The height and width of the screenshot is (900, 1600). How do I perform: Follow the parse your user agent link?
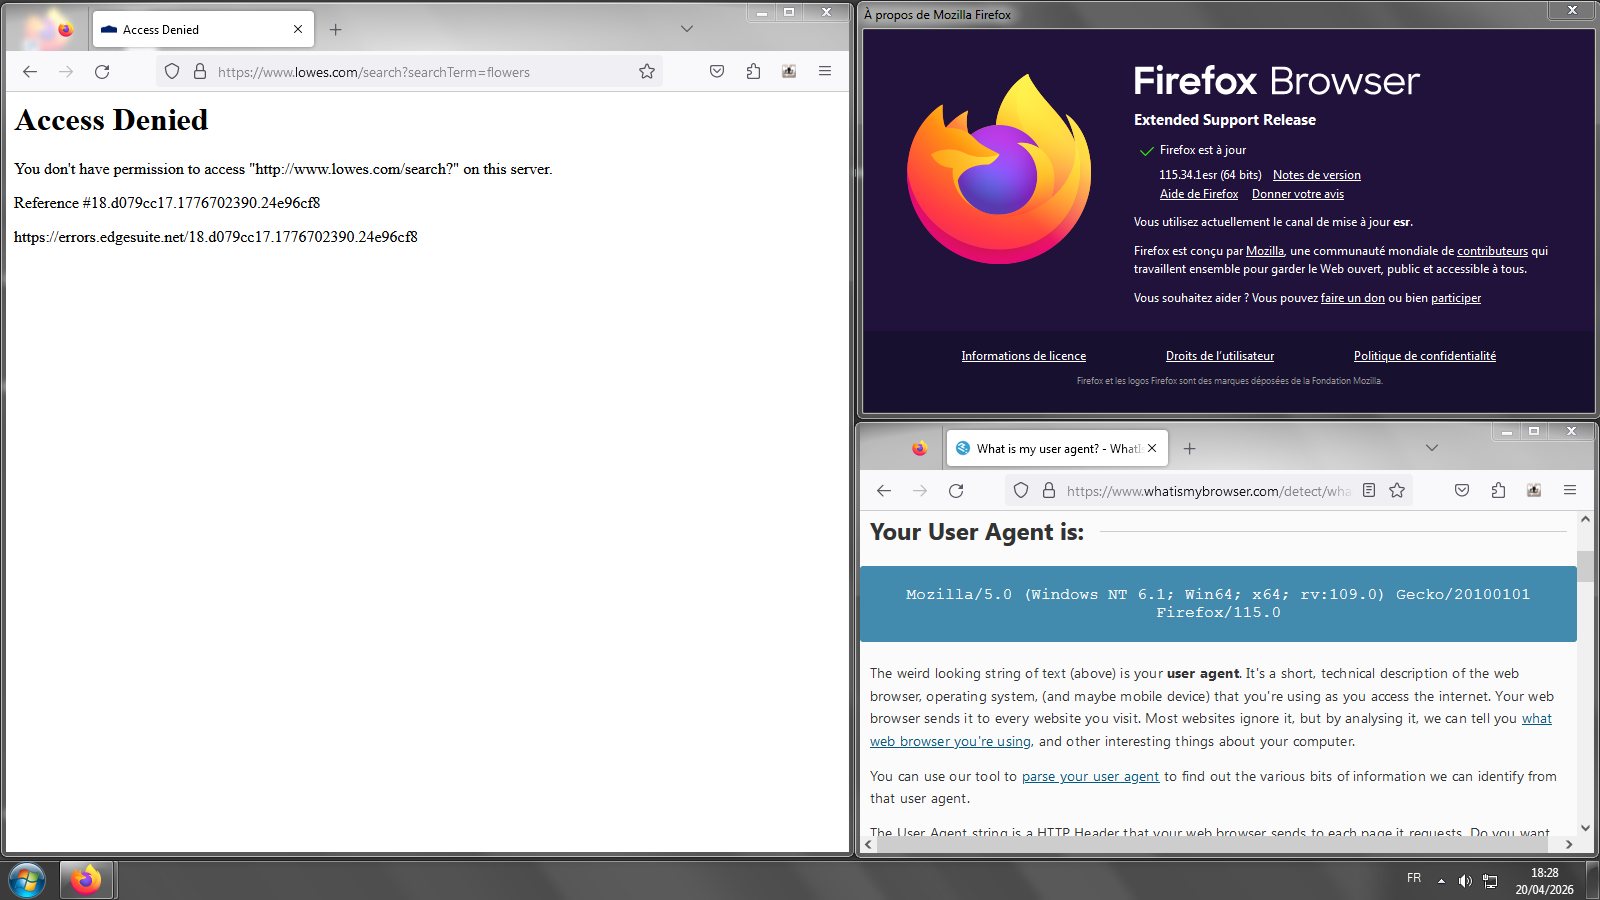click(x=1090, y=776)
